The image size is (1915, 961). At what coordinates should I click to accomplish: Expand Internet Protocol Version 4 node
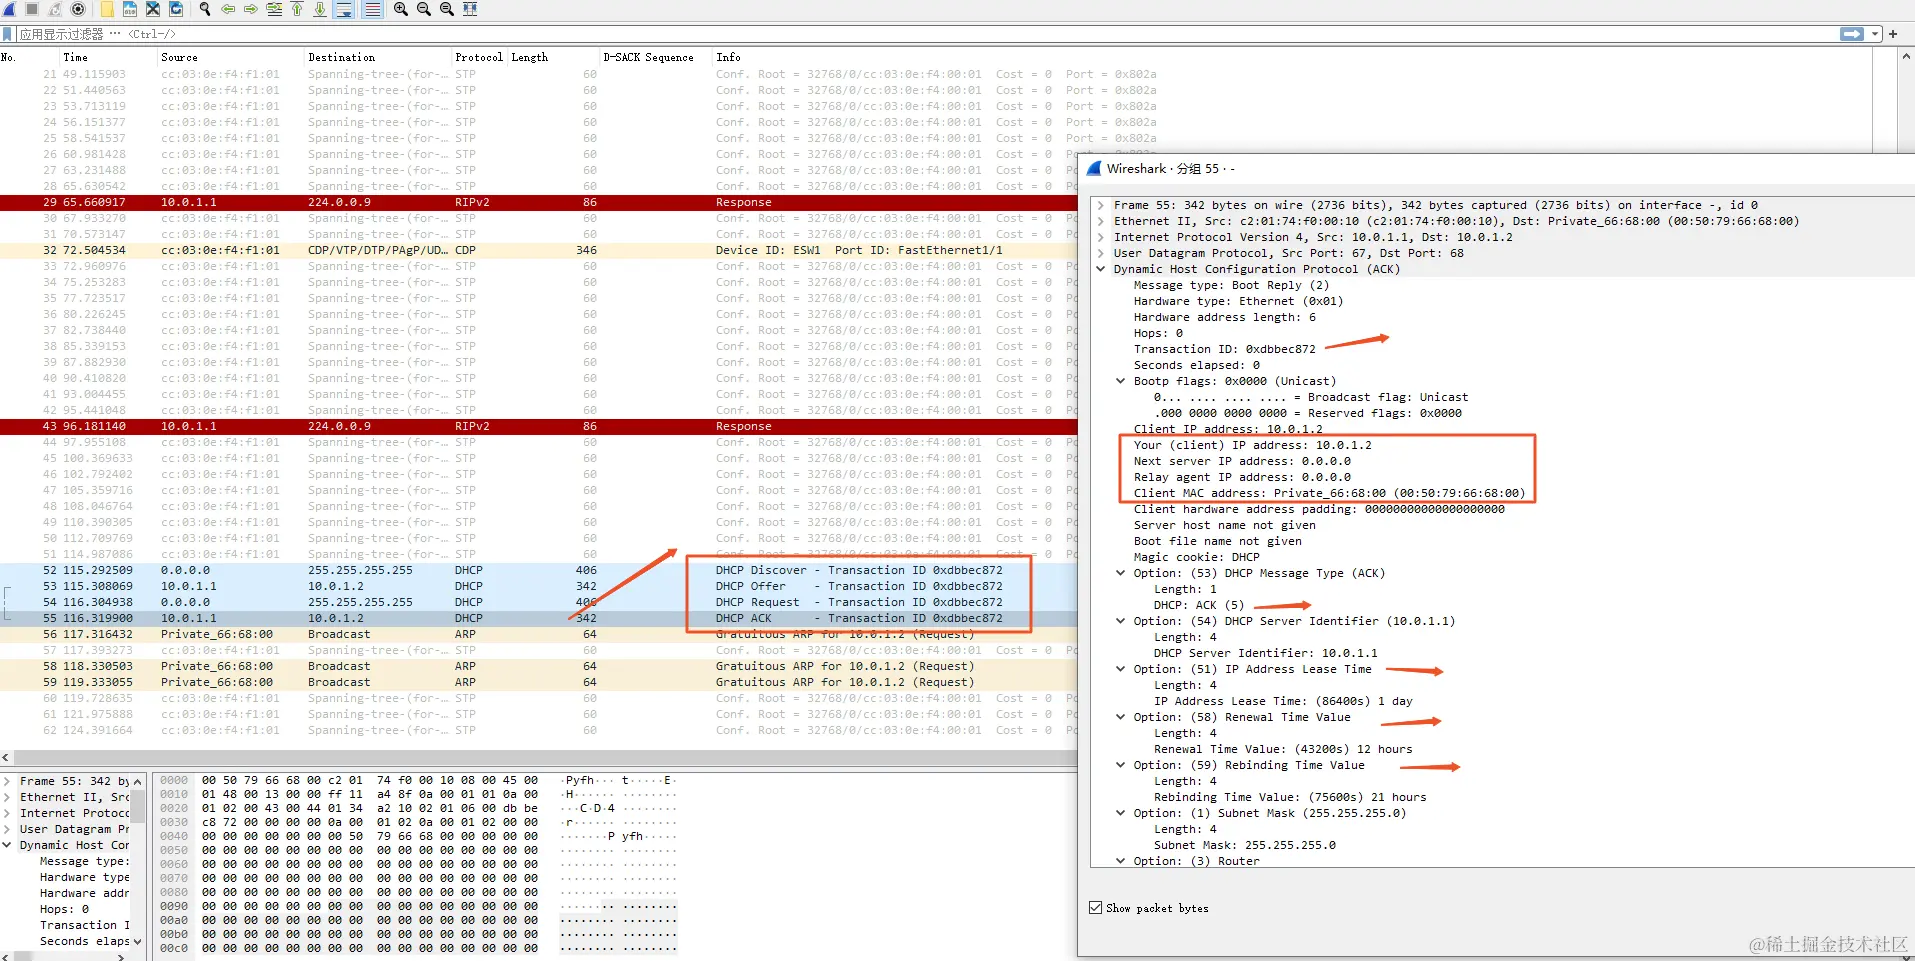click(1101, 237)
